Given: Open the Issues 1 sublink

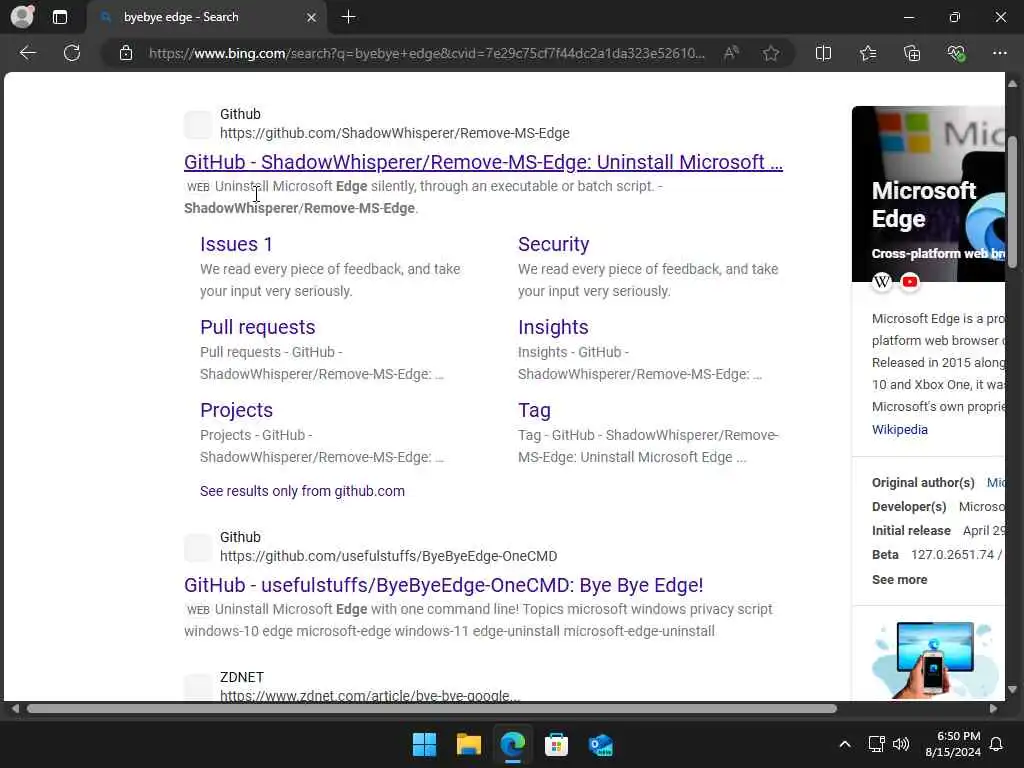Looking at the screenshot, I should [236, 244].
